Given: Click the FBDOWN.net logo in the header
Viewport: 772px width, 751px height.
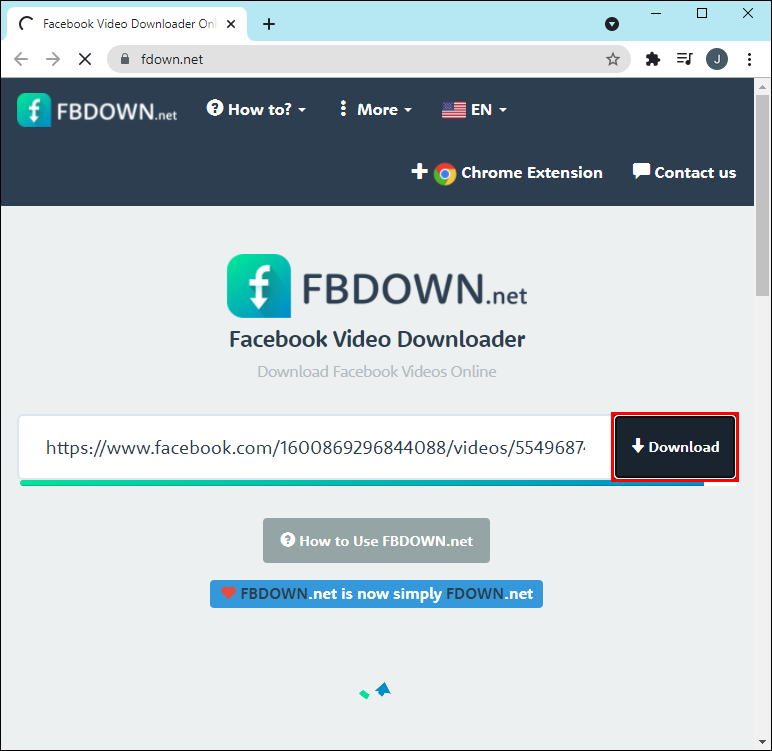Looking at the screenshot, I should (97, 110).
